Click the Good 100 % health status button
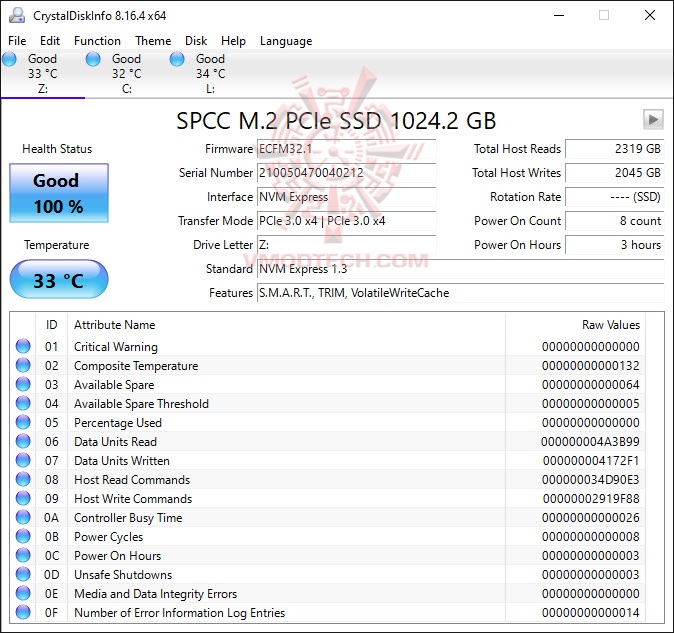This screenshot has height=633, width=674. point(59,193)
